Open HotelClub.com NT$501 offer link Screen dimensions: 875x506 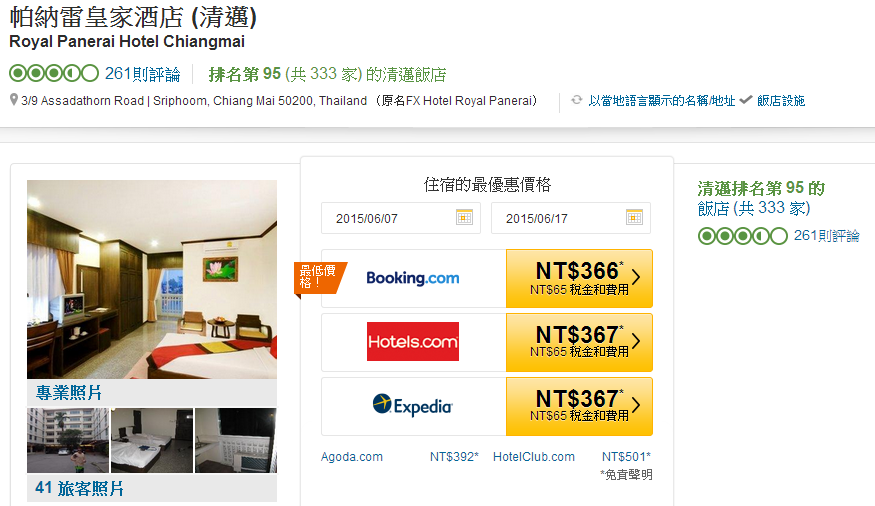click(x=572, y=457)
